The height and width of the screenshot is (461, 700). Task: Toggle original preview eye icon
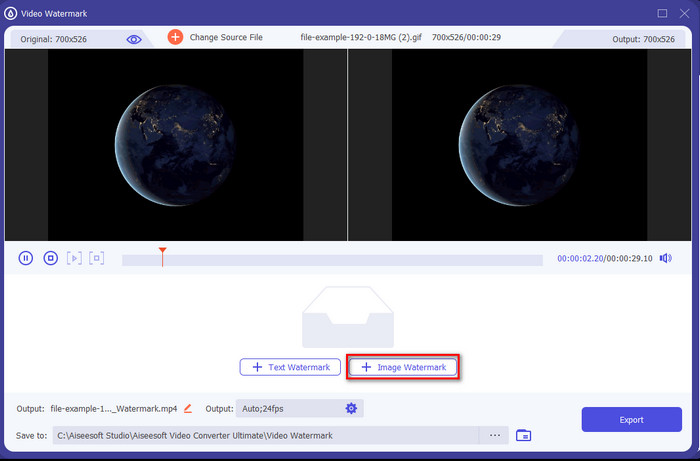click(133, 39)
